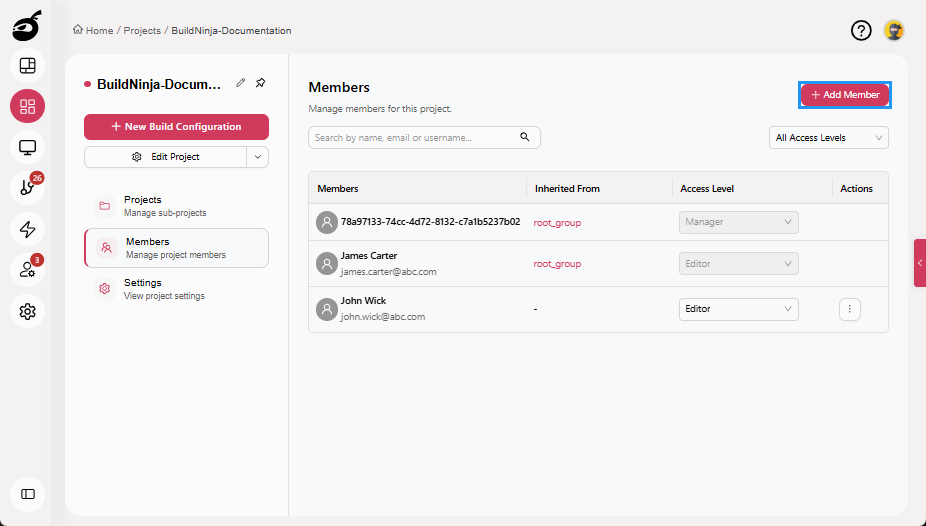Viewport: 926px width, 526px height.
Task: Click the help question mark icon
Action: click(x=861, y=30)
